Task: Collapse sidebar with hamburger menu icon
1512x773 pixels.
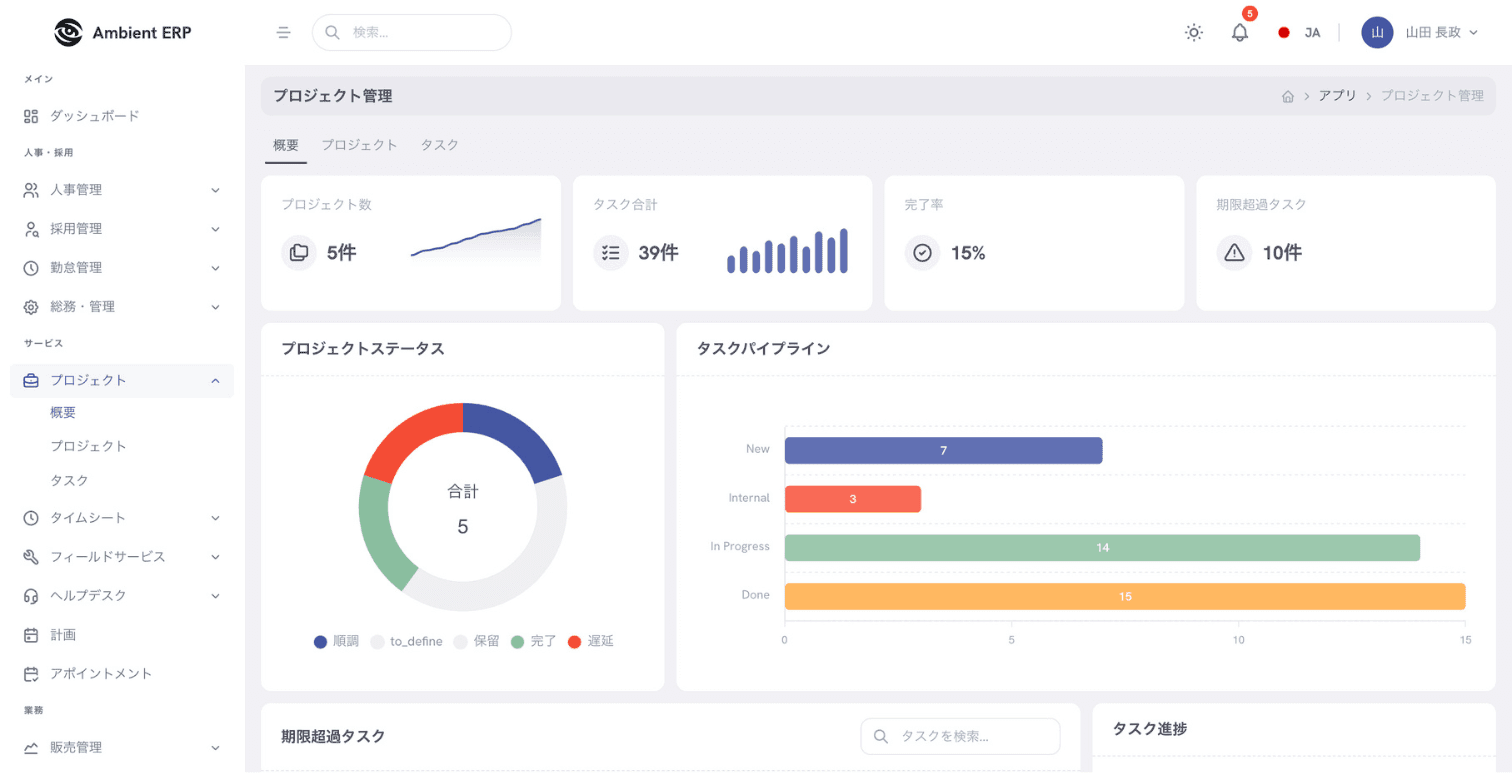Action: coord(283,32)
